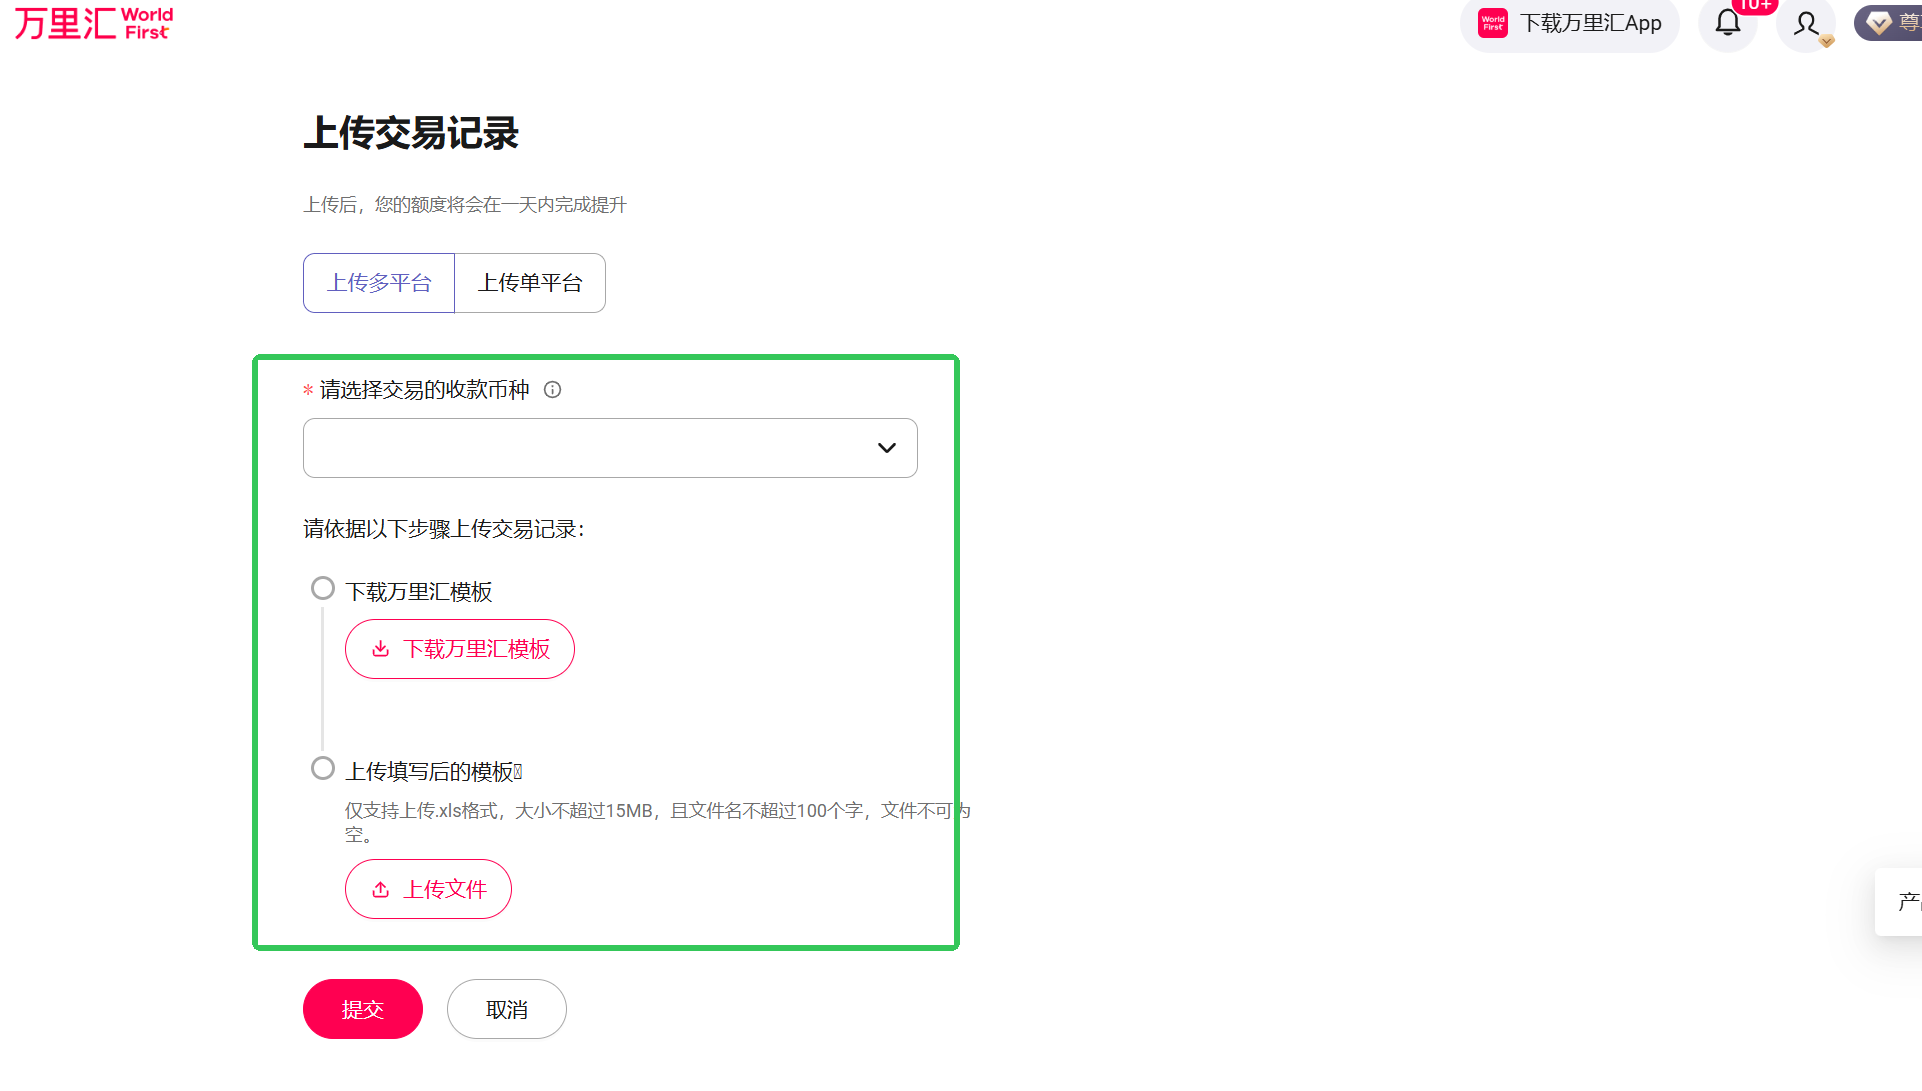Click the chevron arrow in currency selector
The width and height of the screenshot is (1922, 1091).
[886, 448]
